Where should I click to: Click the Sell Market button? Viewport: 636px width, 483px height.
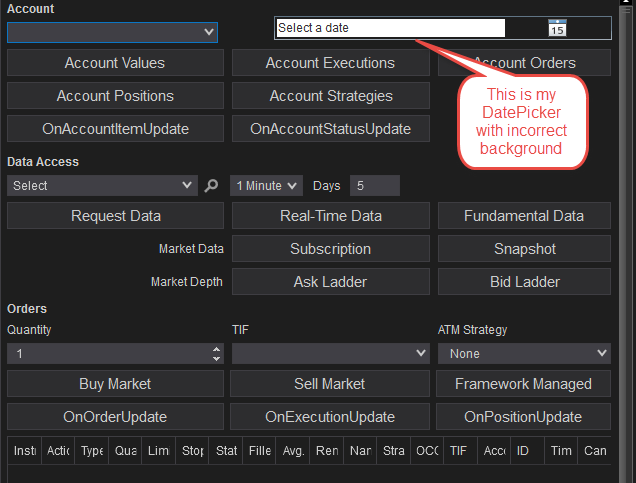(330, 384)
